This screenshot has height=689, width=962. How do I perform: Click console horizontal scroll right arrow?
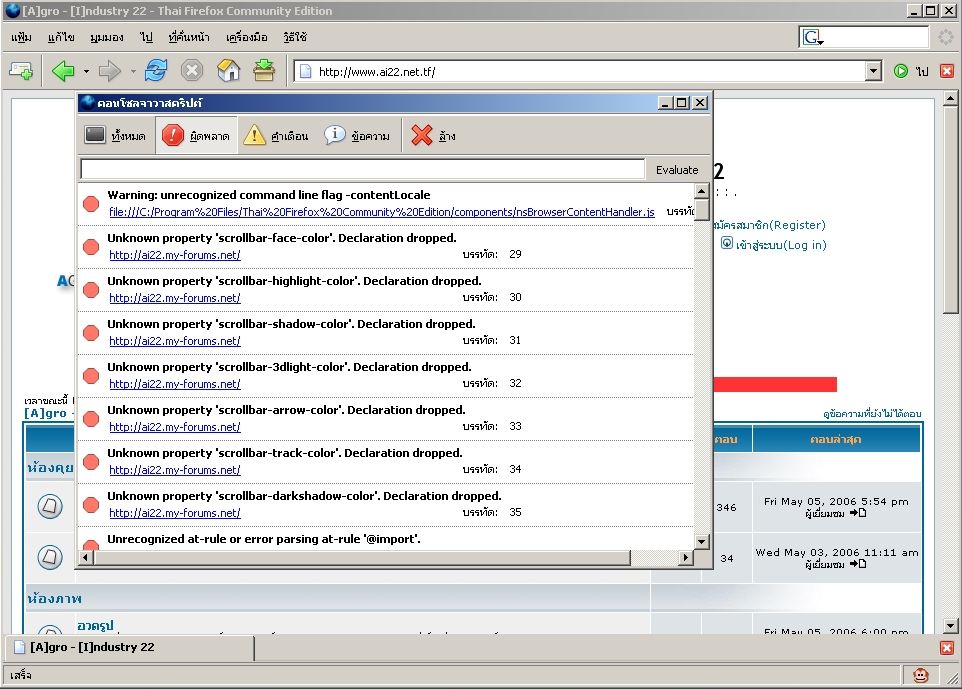click(x=686, y=558)
